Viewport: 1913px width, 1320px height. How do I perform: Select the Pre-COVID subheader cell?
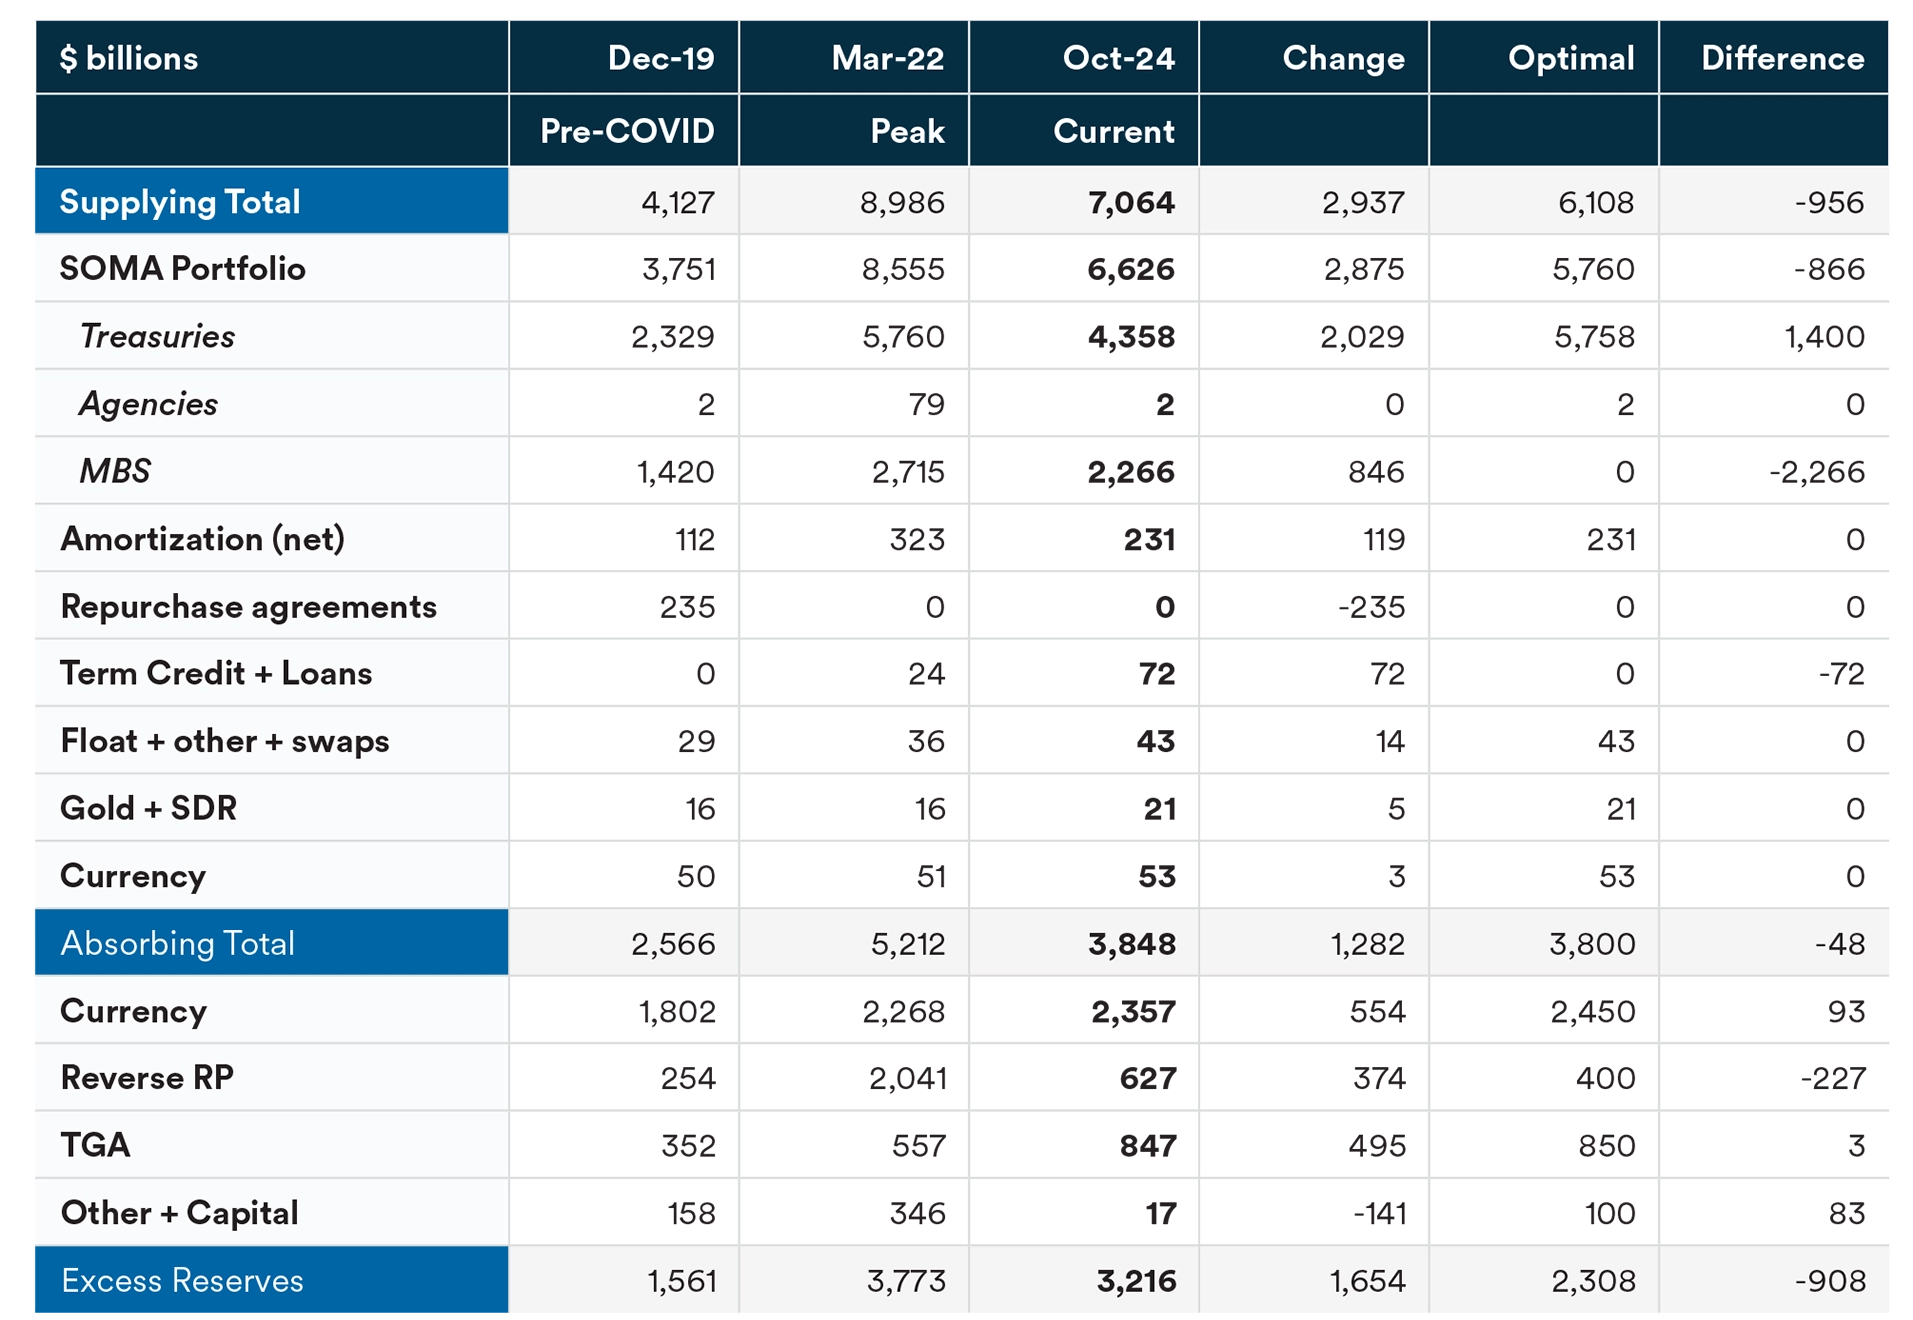[627, 131]
